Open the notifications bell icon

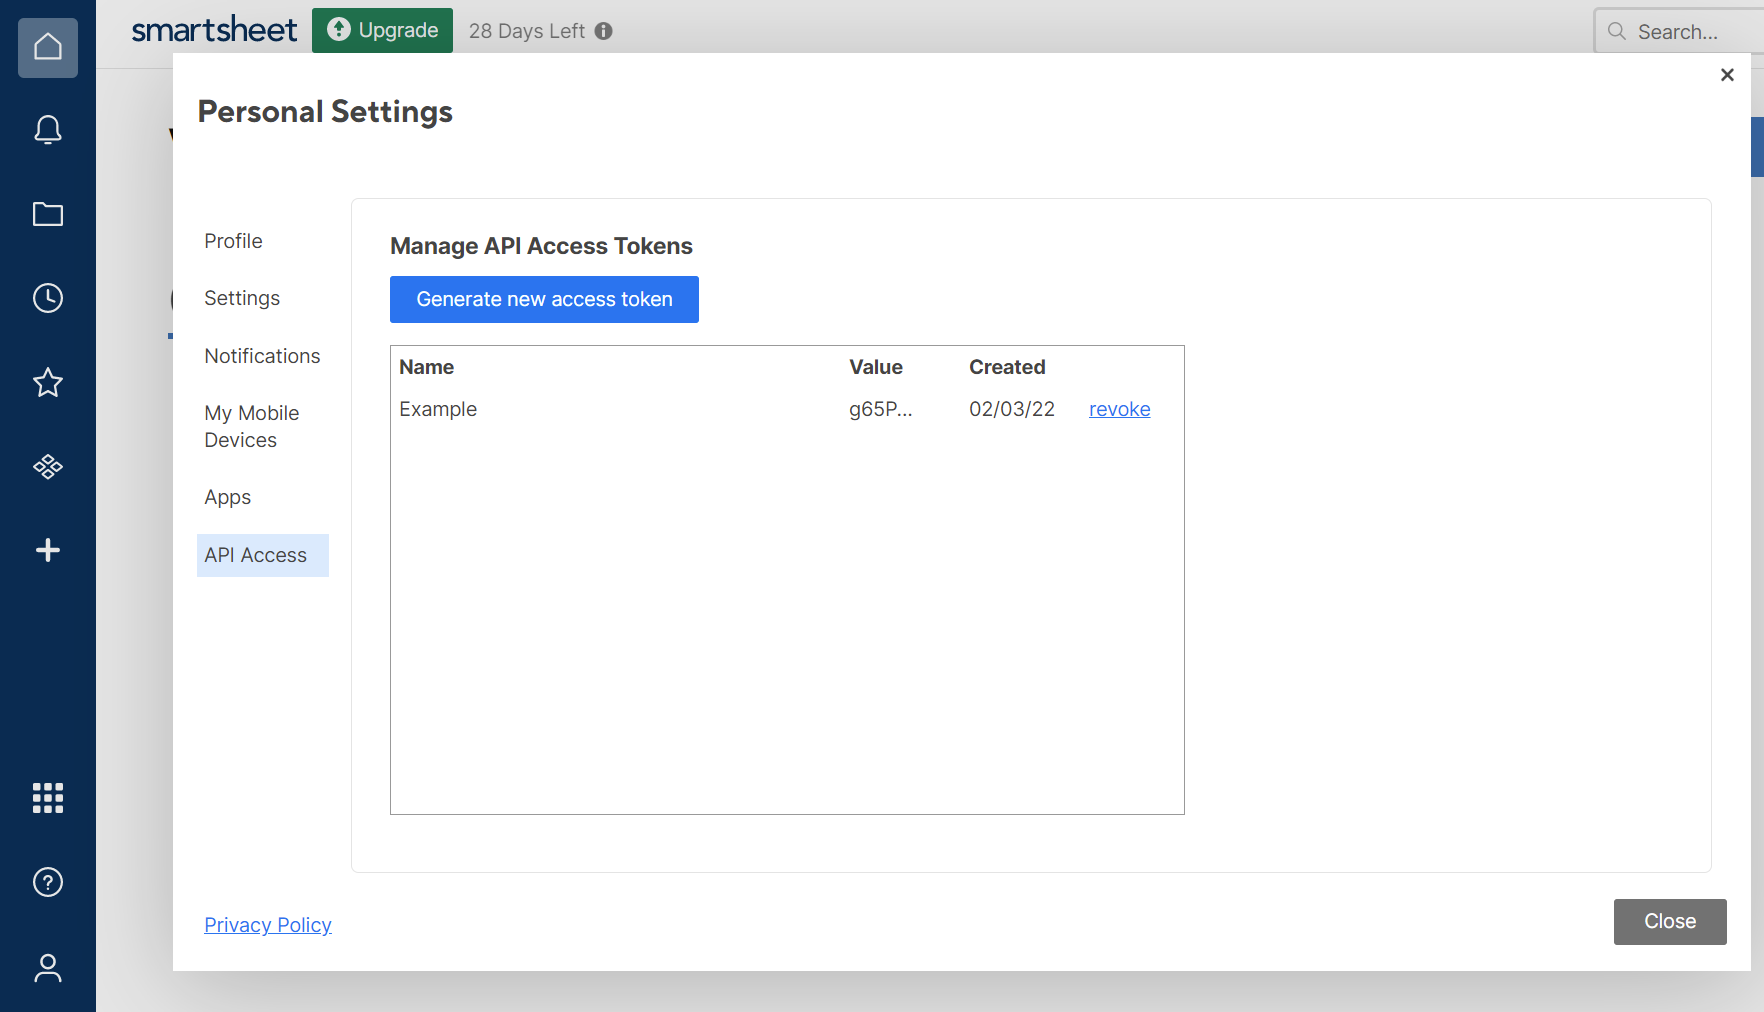tap(47, 130)
